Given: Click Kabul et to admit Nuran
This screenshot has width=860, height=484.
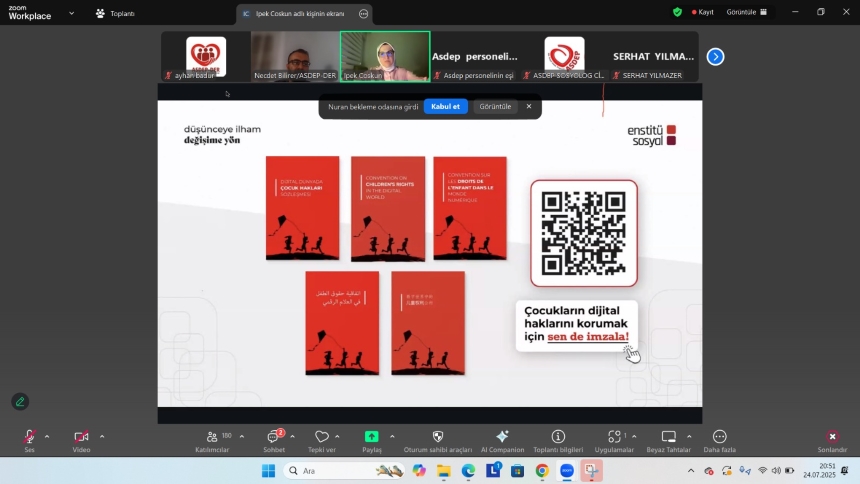Looking at the screenshot, I should [x=445, y=106].
